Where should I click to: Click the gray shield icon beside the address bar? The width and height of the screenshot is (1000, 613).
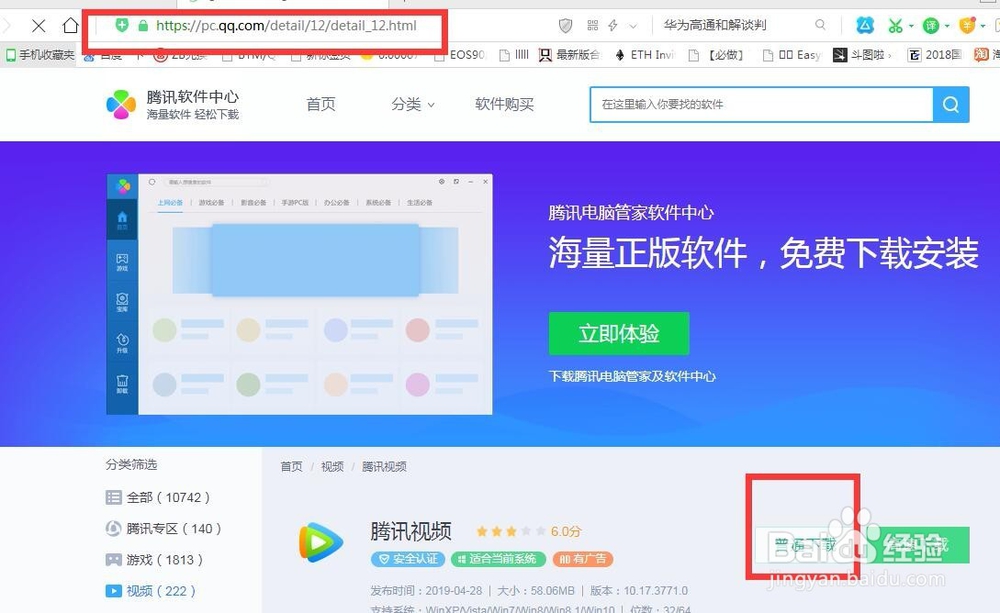click(x=565, y=26)
